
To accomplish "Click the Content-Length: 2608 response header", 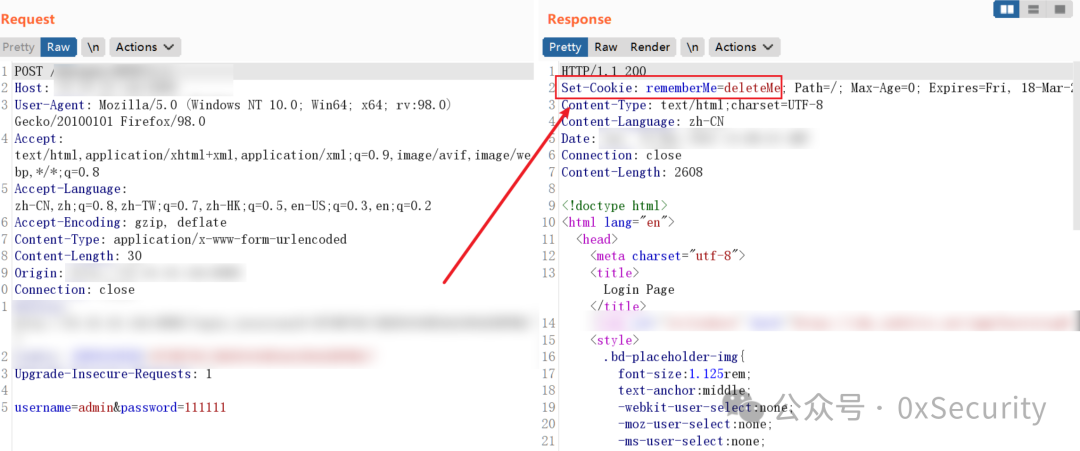I will 632,172.
